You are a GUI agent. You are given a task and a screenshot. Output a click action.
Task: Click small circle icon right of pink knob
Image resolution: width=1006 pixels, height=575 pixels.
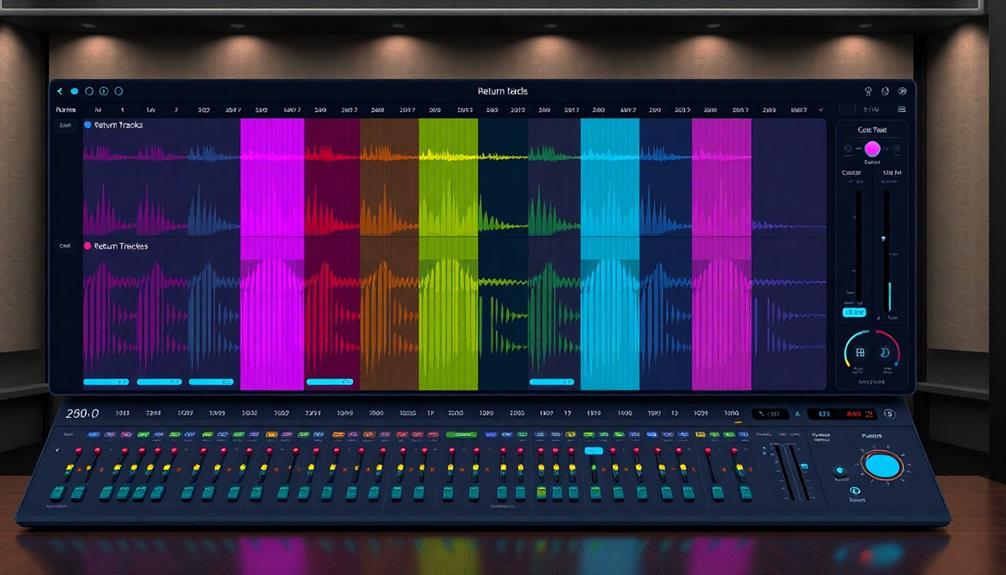pos(896,149)
